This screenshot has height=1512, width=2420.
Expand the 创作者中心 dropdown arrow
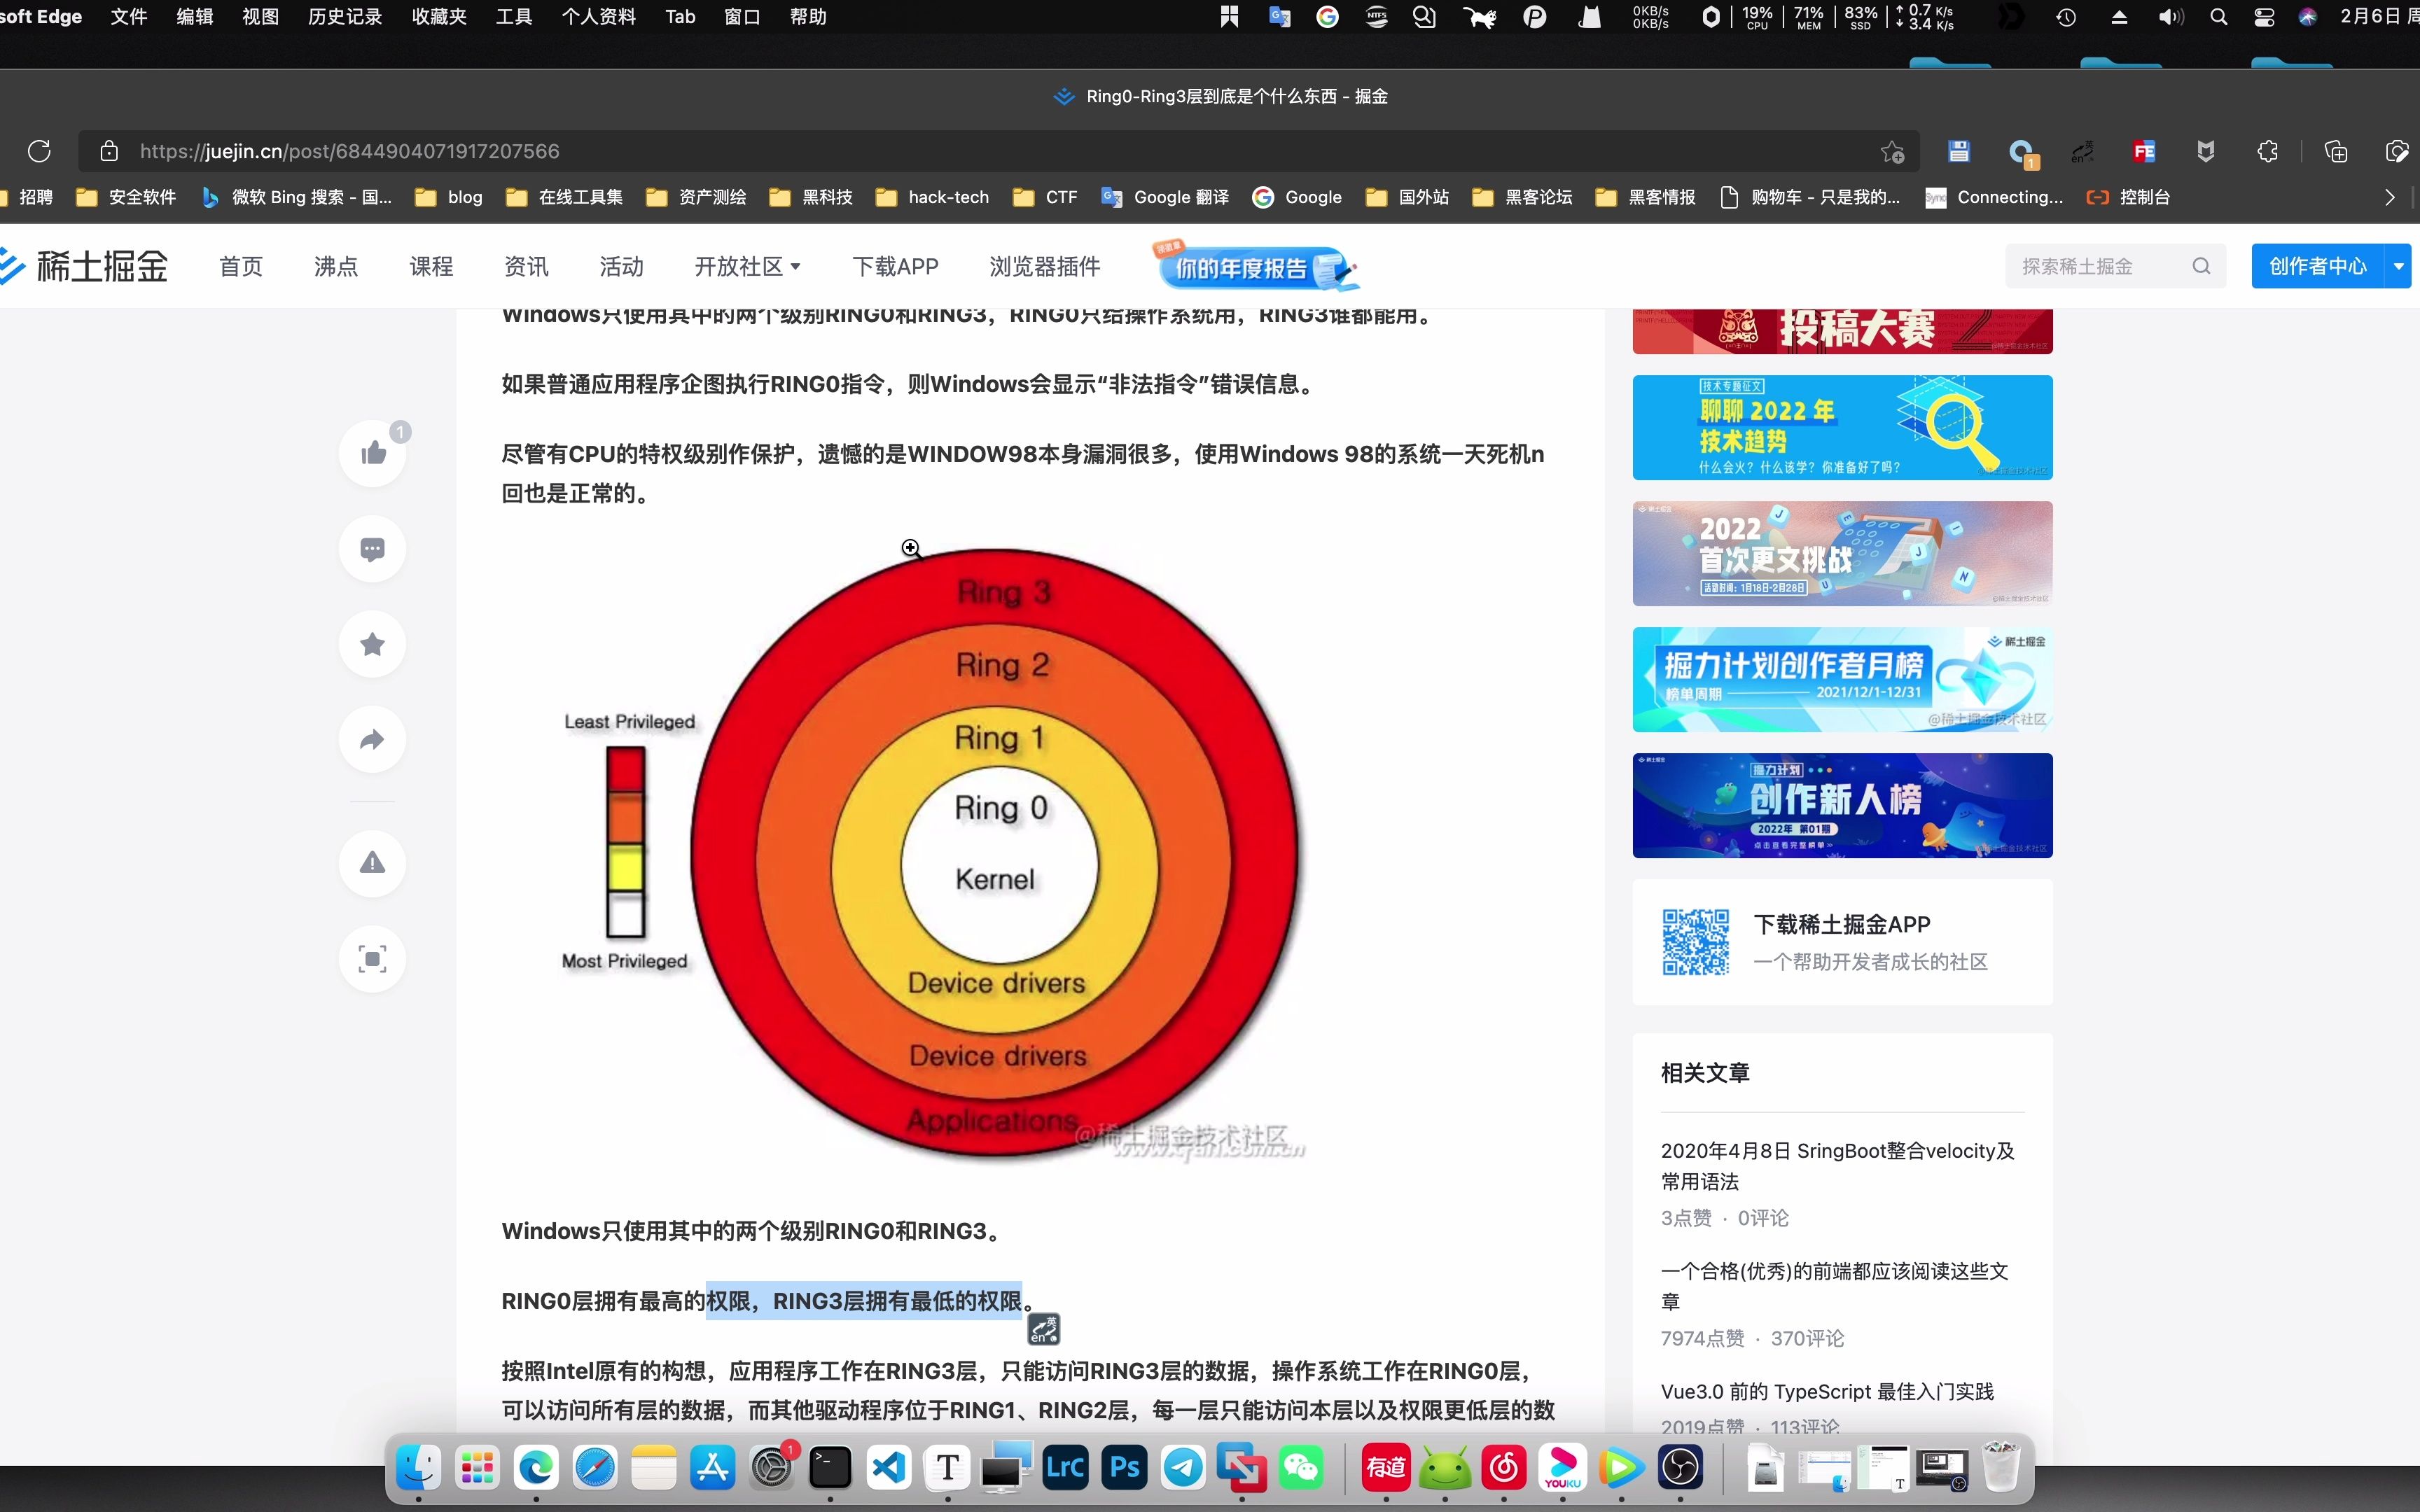(2398, 265)
